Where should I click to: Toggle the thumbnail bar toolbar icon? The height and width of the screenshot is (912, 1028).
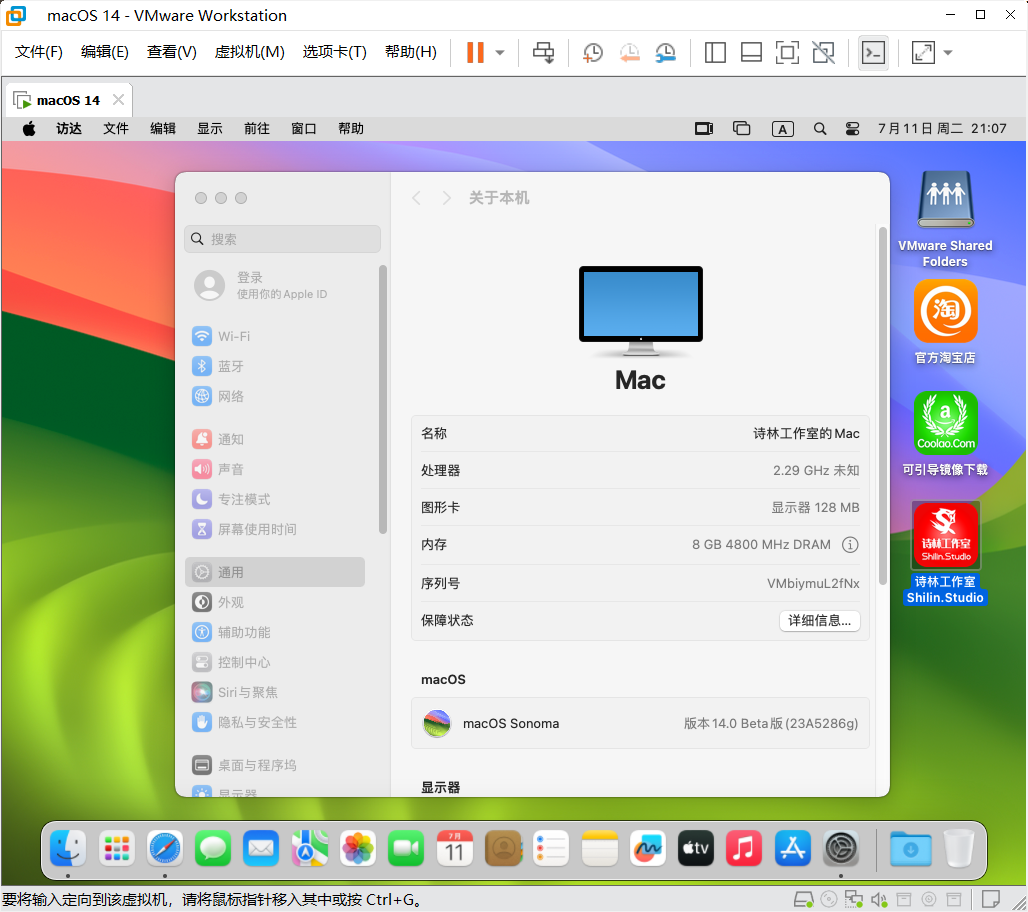click(751, 52)
